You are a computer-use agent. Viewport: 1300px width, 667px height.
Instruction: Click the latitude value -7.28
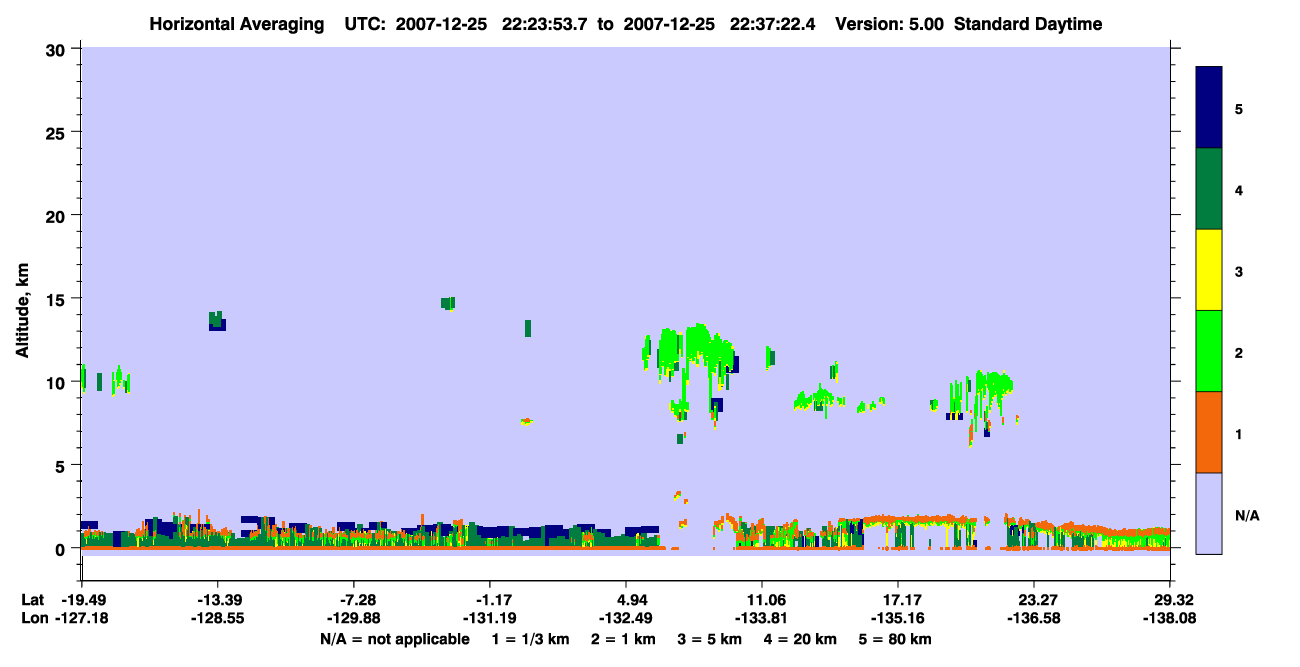pos(358,600)
